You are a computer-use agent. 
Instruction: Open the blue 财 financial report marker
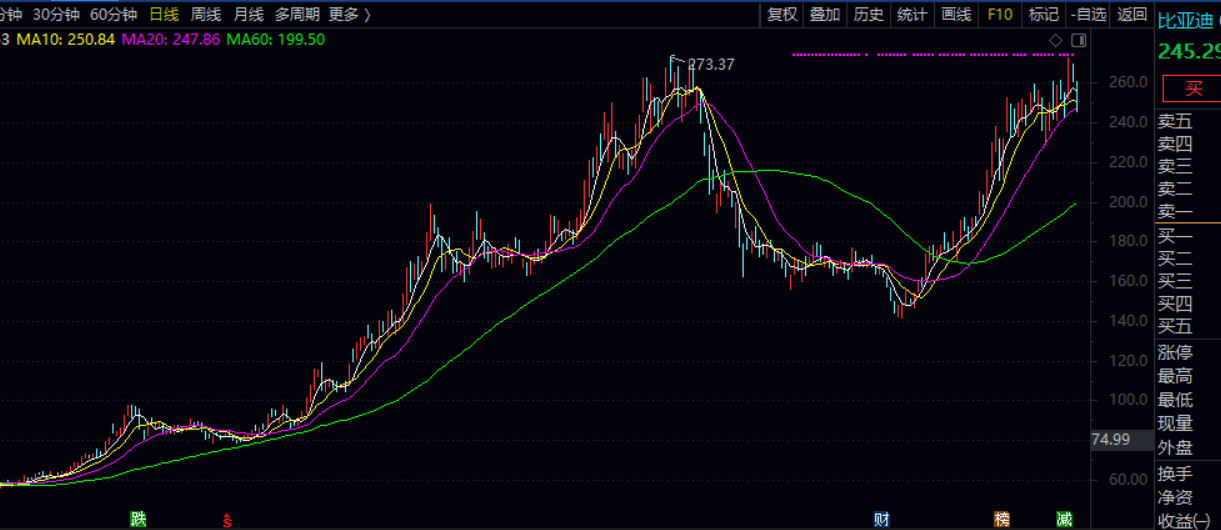tap(882, 518)
